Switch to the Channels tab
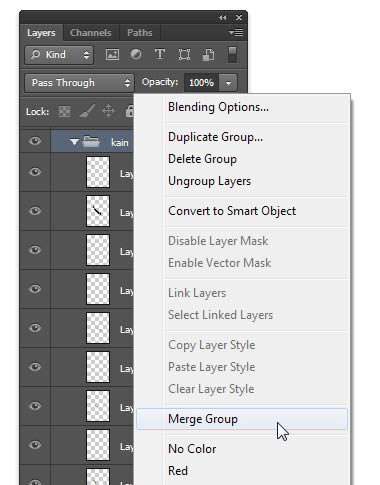This screenshot has width=380, height=485. (x=91, y=33)
